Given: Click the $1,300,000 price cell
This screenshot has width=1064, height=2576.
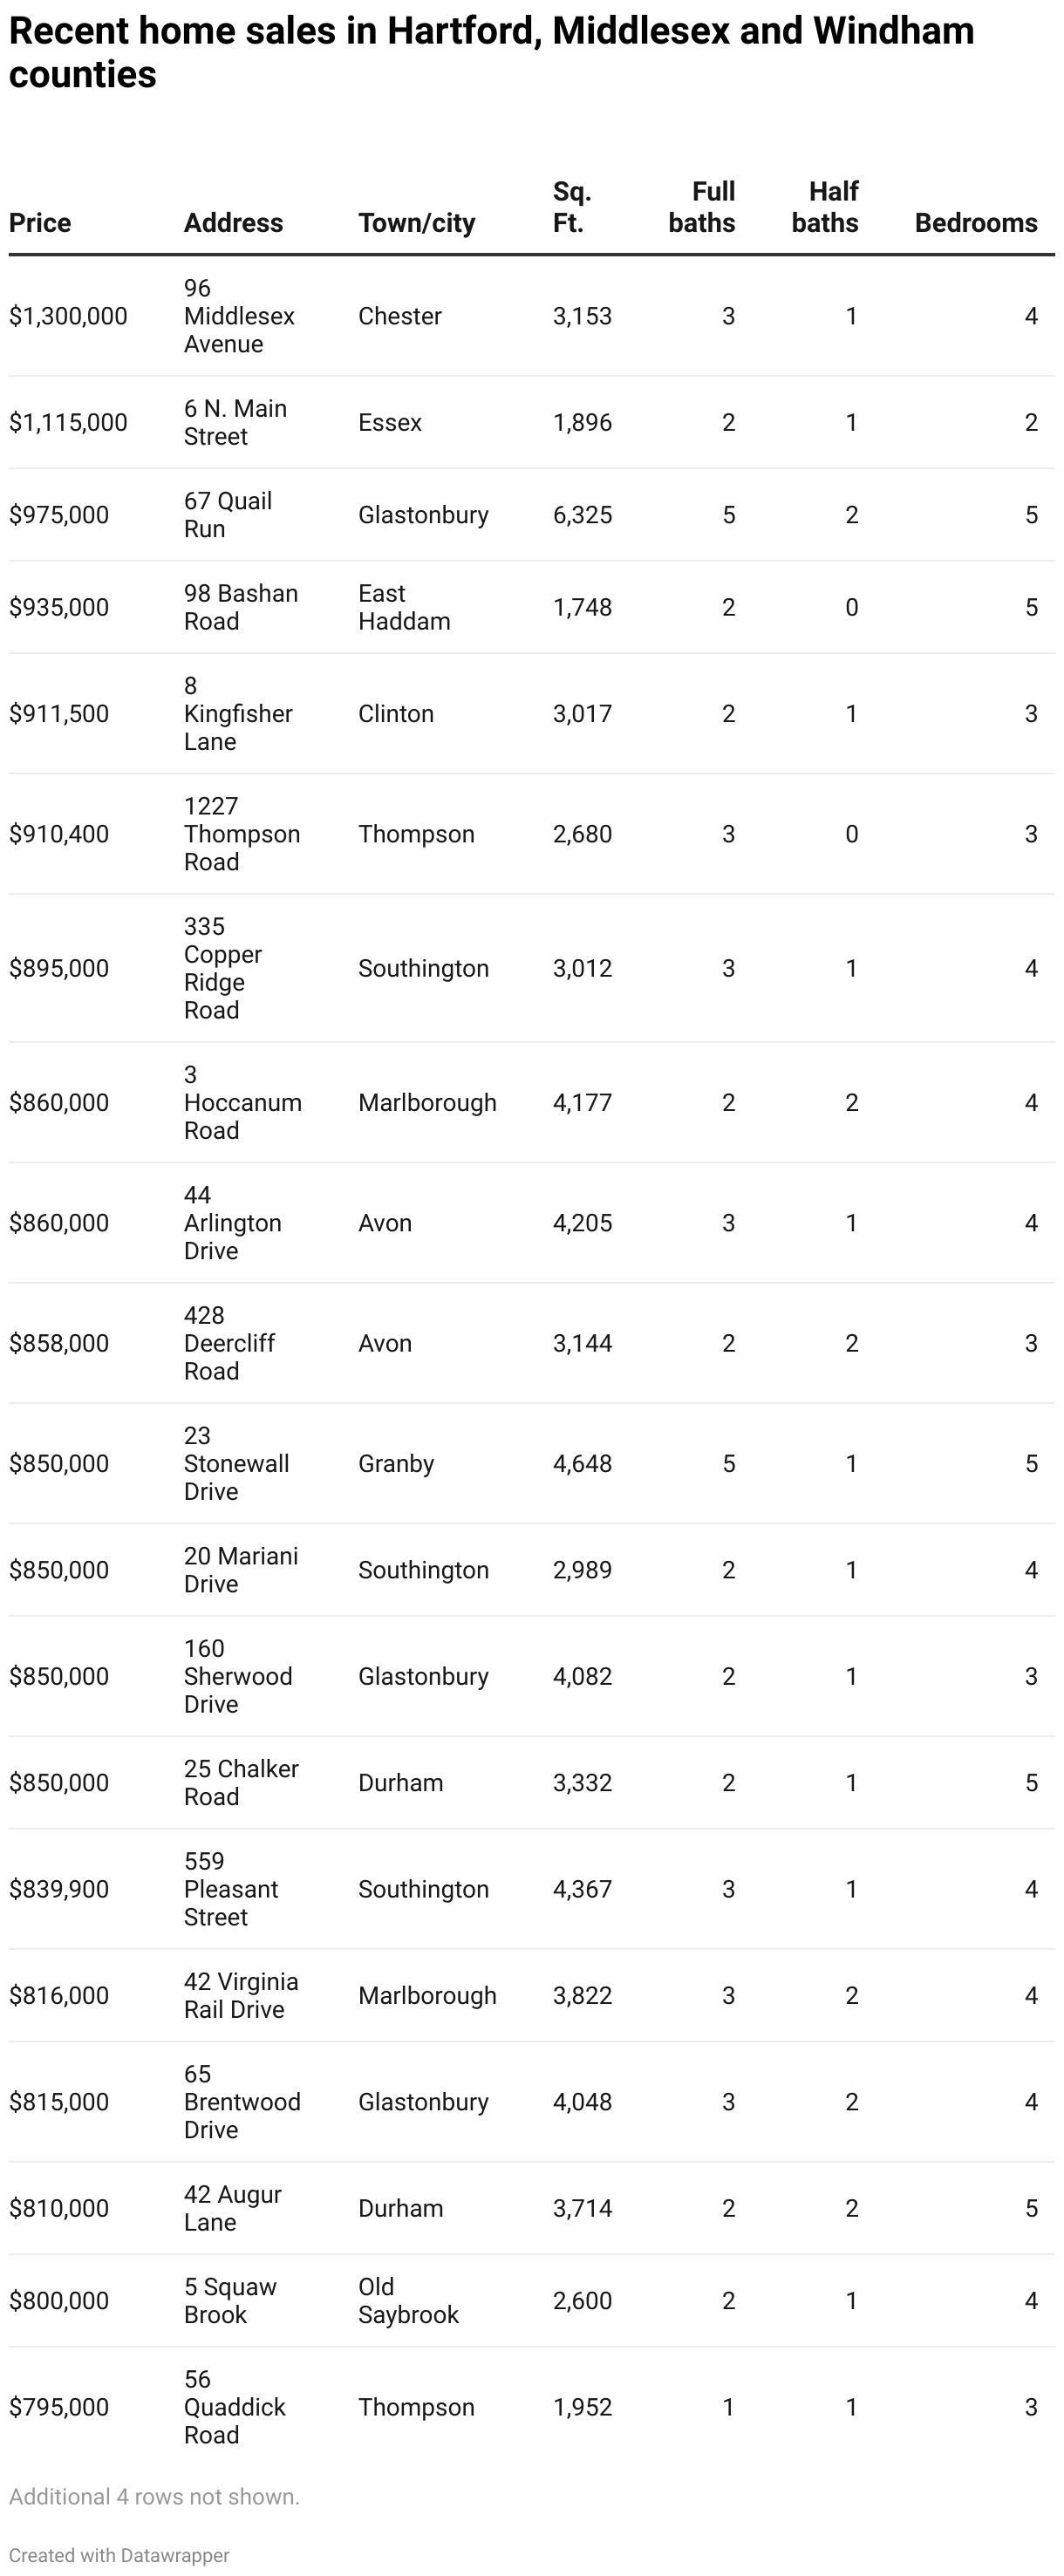Looking at the screenshot, I should point(68,316).
